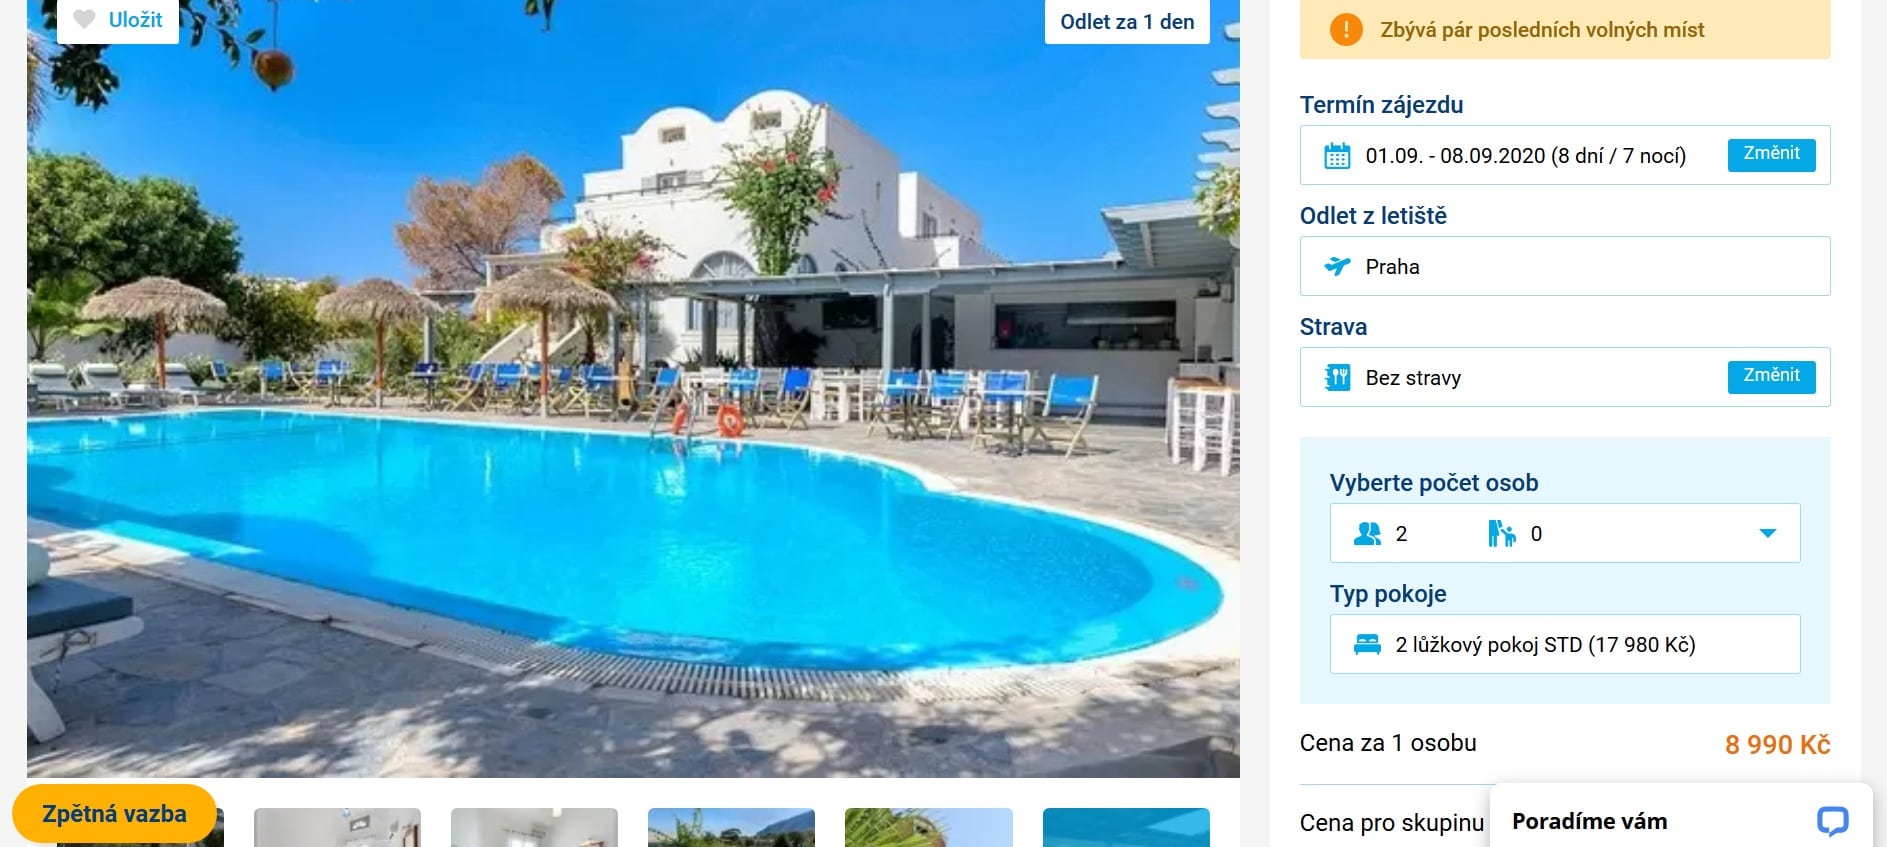Click the heart icon to save hotel
Image resolution: width=1887 pixels, height=847 pixels.
pyautogui.click(x=85, y=19)
